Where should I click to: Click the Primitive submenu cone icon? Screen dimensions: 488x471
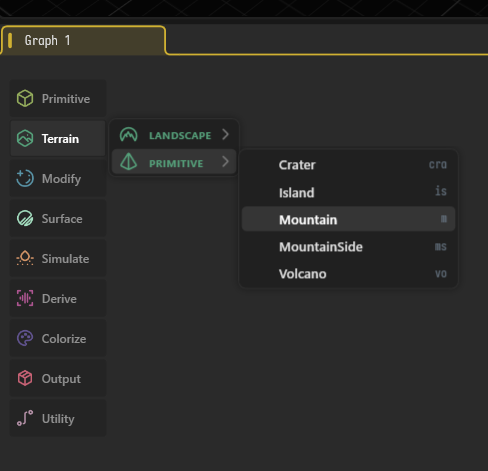(129, 162)
